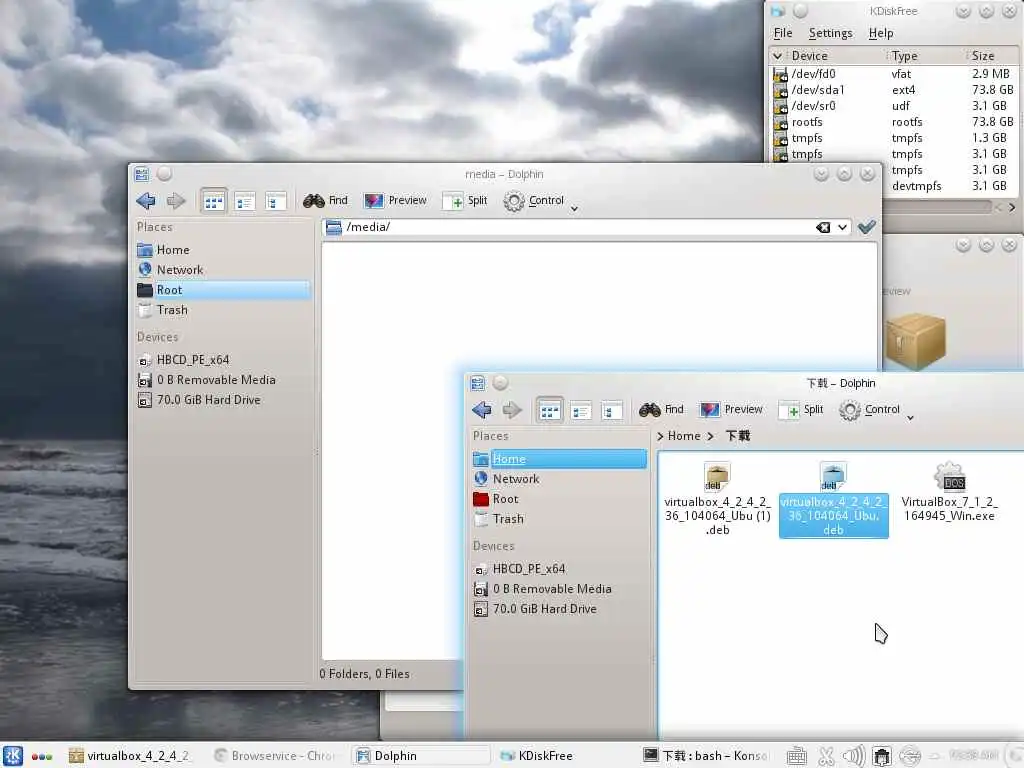1024x768 pixels.
Task: Toggle Preview in 下載 Dolphin window
Action: pos(731,409)
